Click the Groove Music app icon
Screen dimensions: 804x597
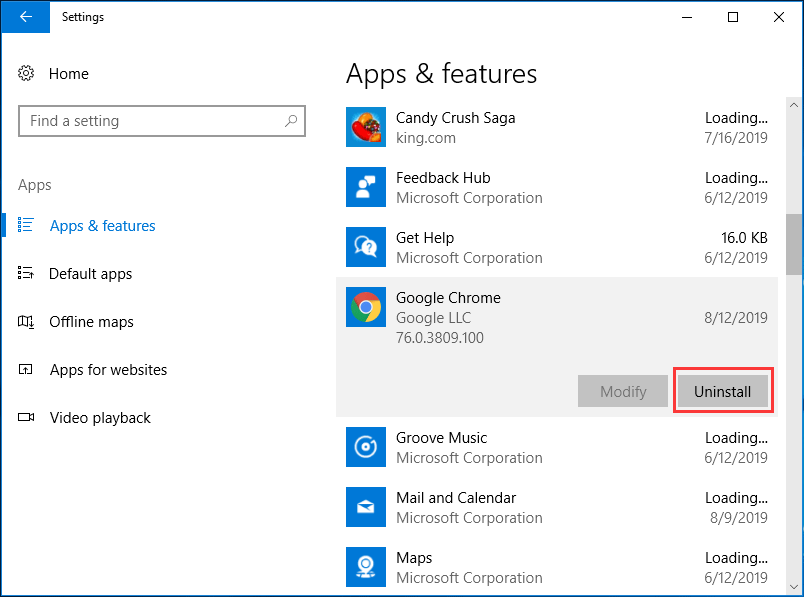point(365,447)
